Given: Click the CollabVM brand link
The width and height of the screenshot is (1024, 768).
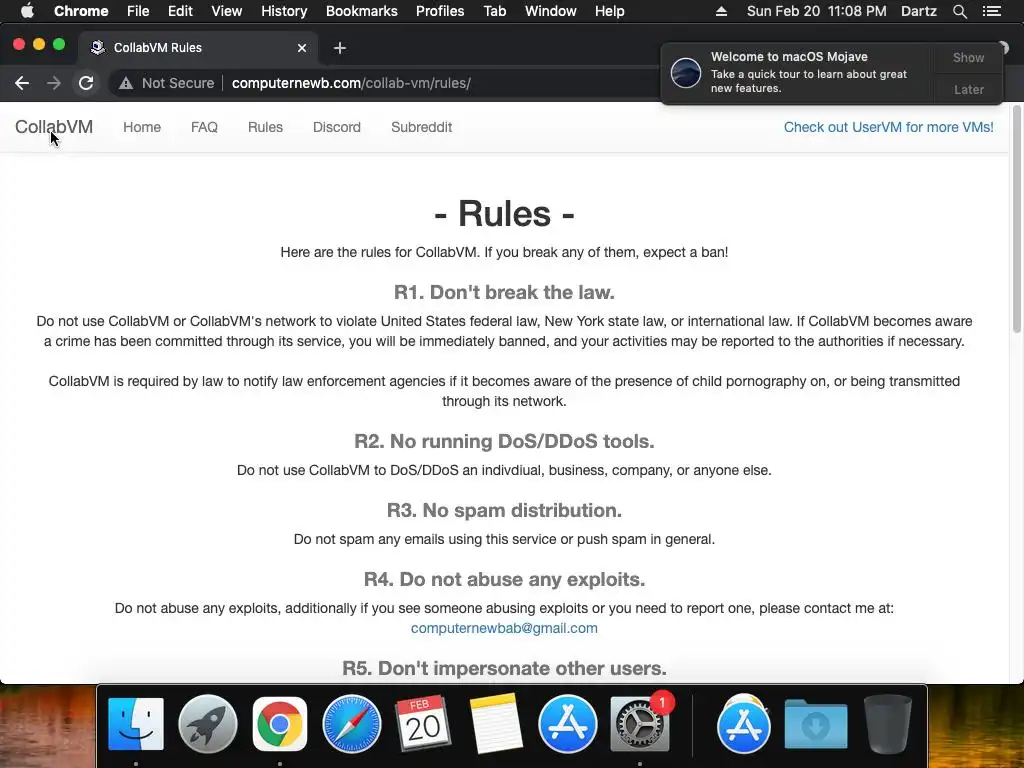Looking at the screenshot, I should tap(54, 127).
